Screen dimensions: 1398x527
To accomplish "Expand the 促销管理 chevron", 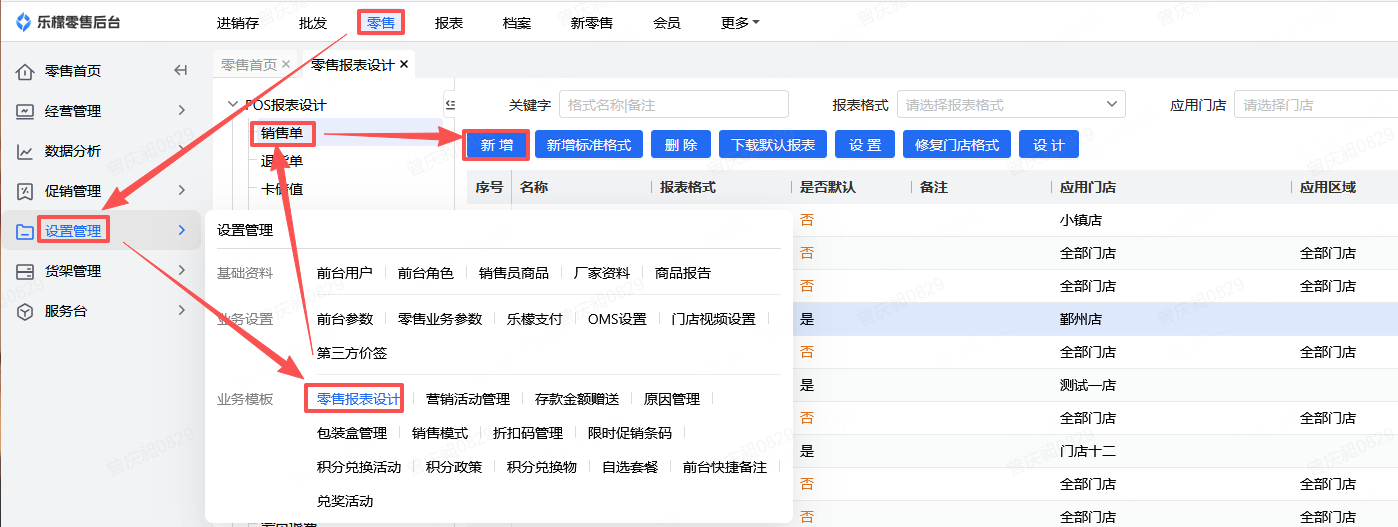I will coord(181,191).
